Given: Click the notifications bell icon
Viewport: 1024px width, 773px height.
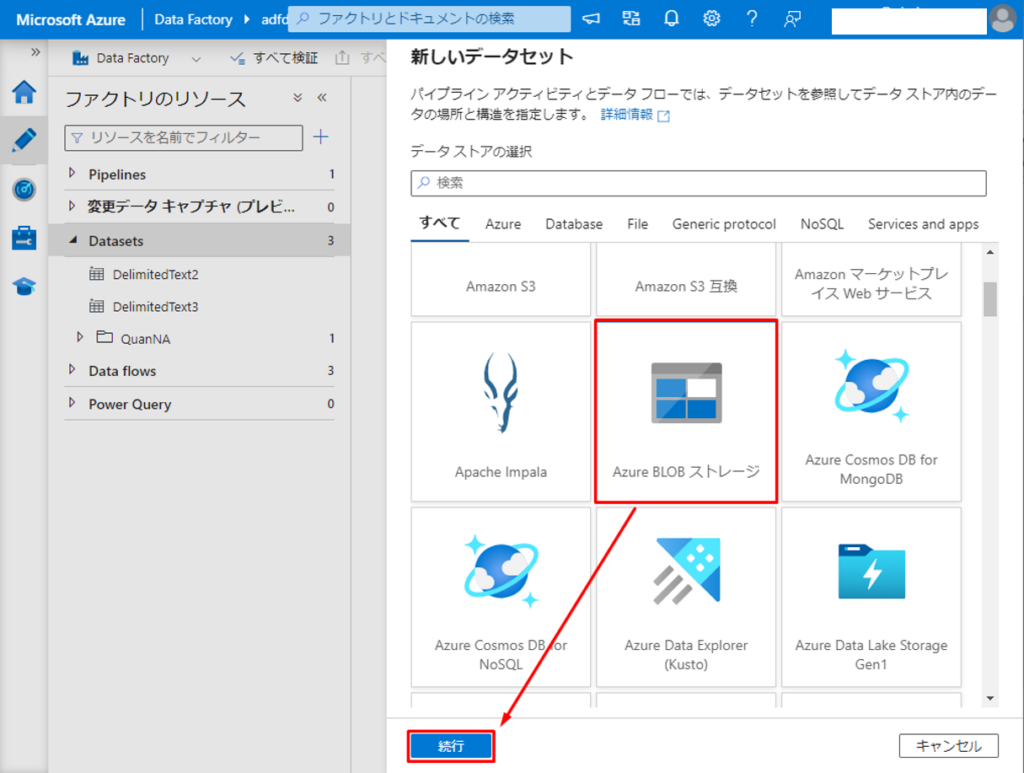Looking at the screenshot, I should click(671, 19).
